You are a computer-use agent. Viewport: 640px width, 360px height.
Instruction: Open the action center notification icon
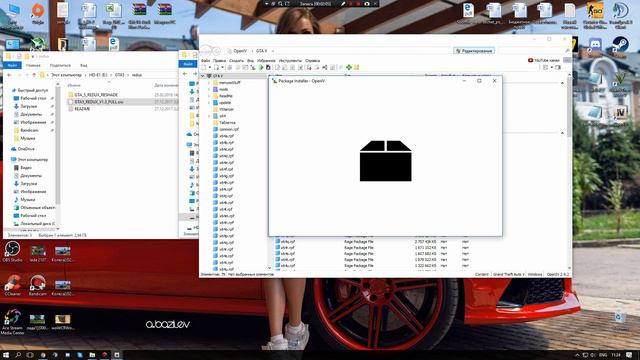pos(629,355)
